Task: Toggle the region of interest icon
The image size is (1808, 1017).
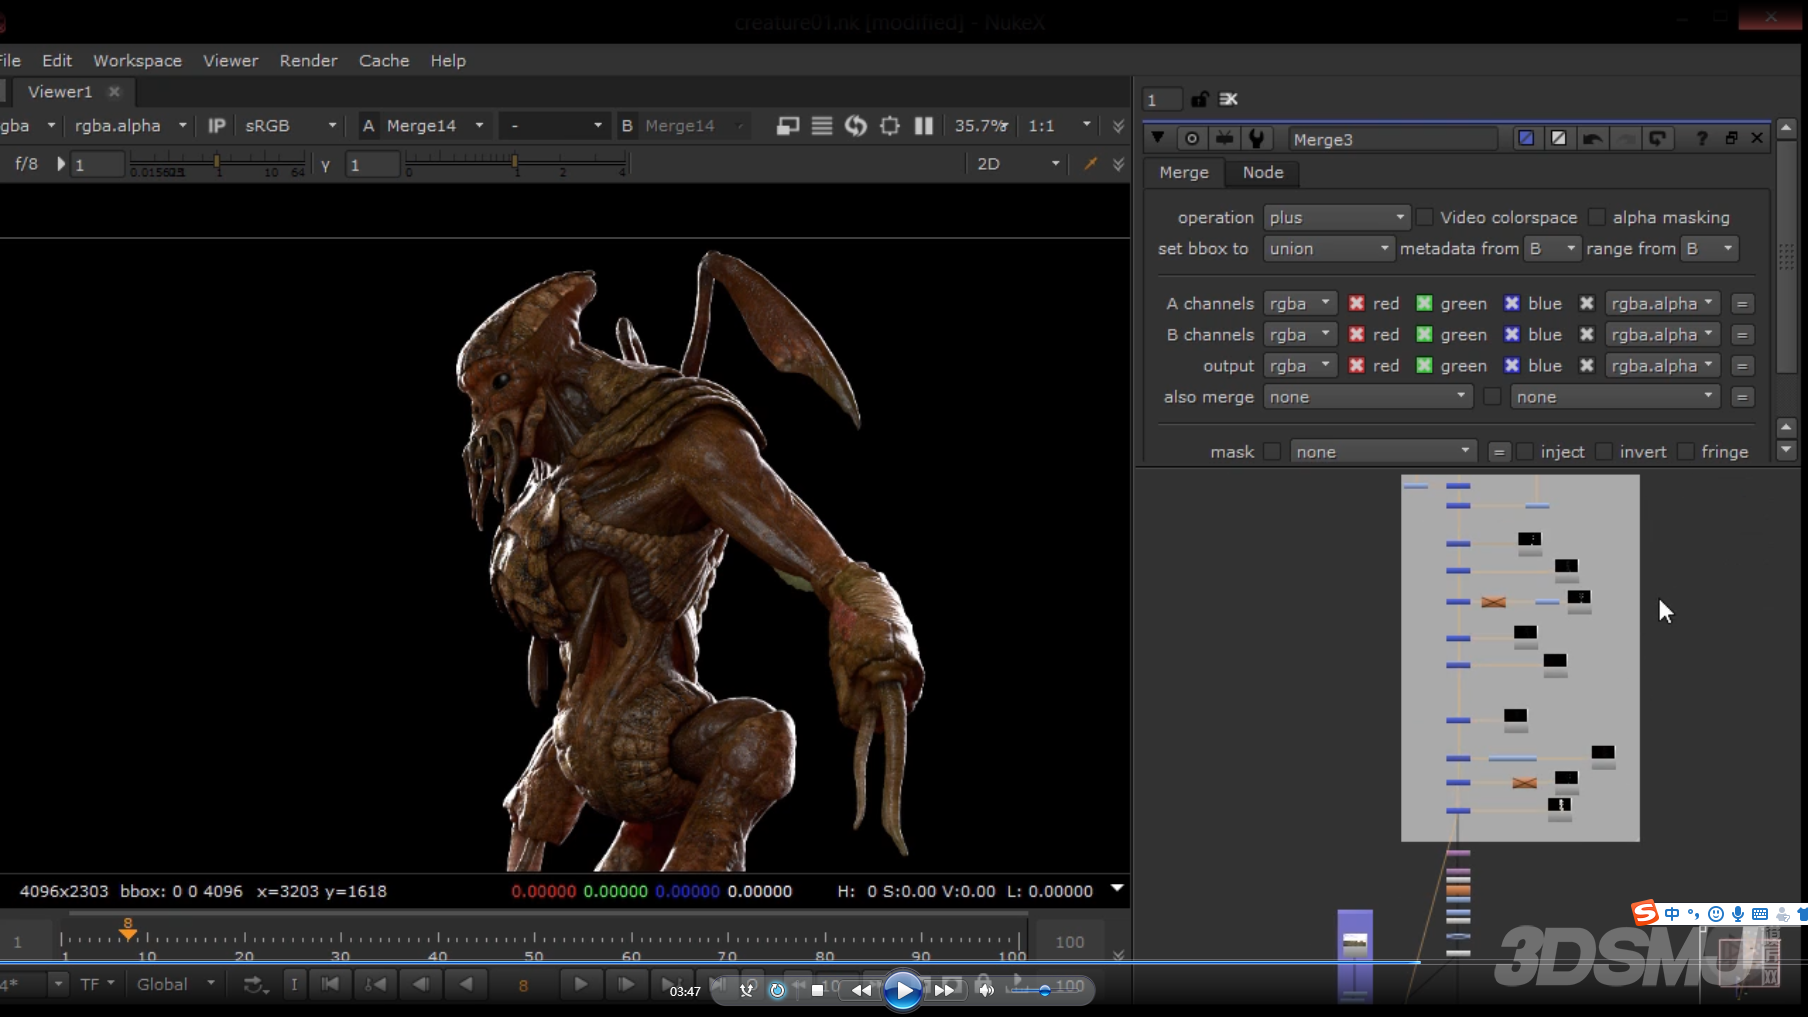Action: coord(890,126)
